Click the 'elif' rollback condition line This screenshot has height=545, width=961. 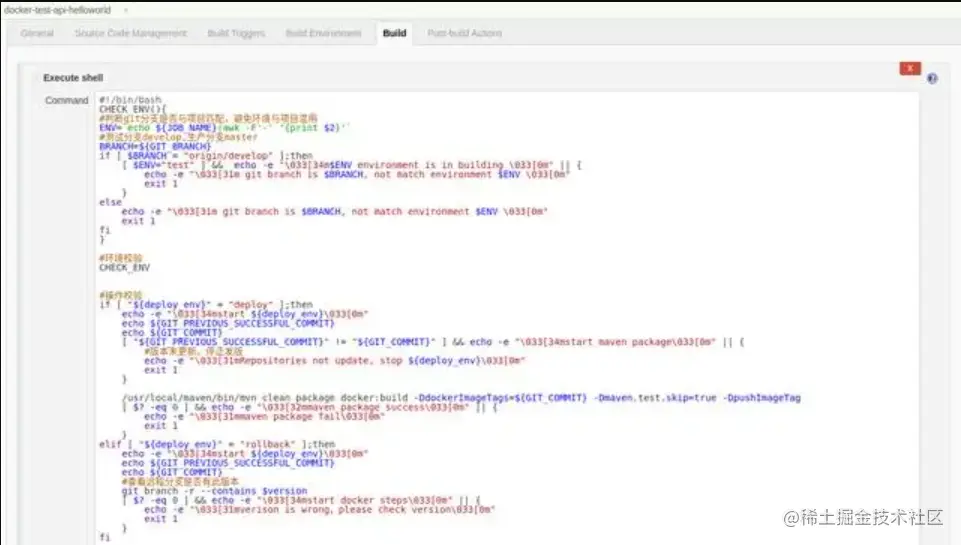click(x=217, y=444)
